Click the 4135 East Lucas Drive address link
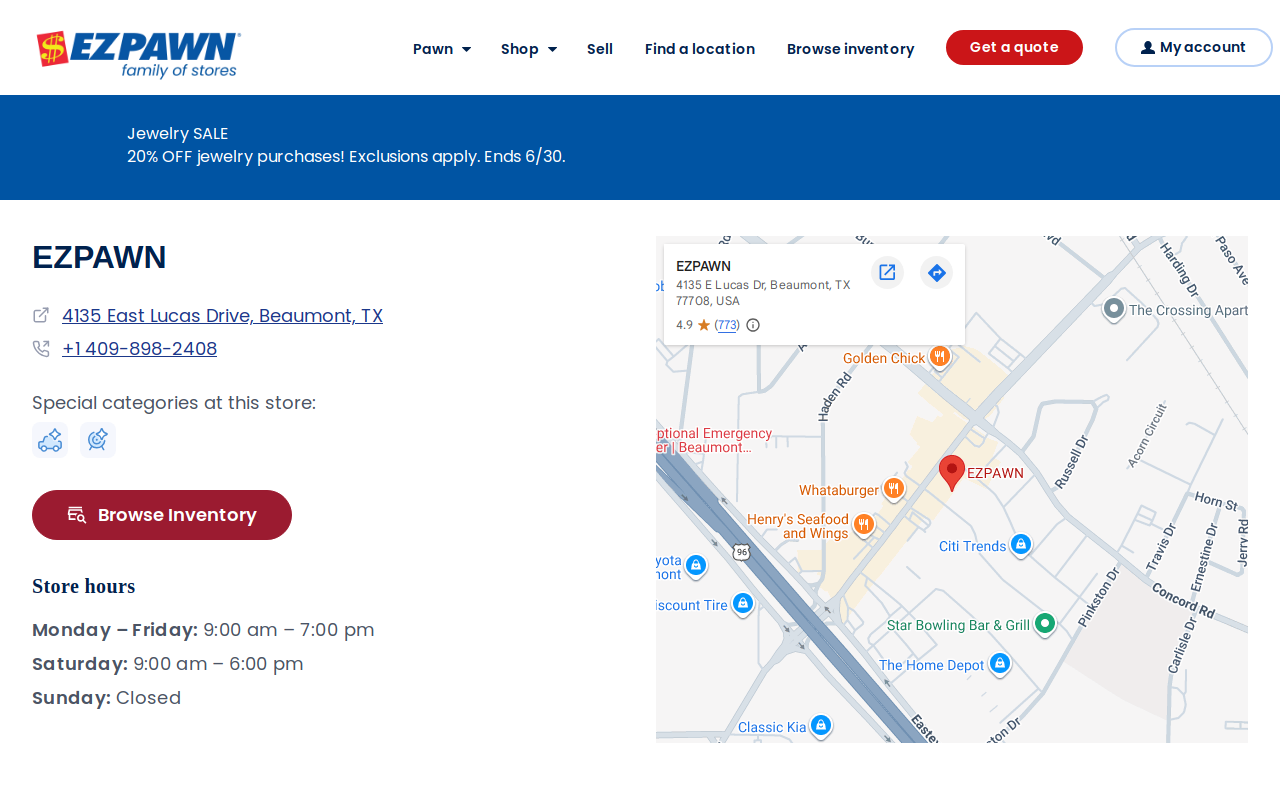Image resolution: width=1280 pixels, height=800 pixels. [x=222, y=316]
